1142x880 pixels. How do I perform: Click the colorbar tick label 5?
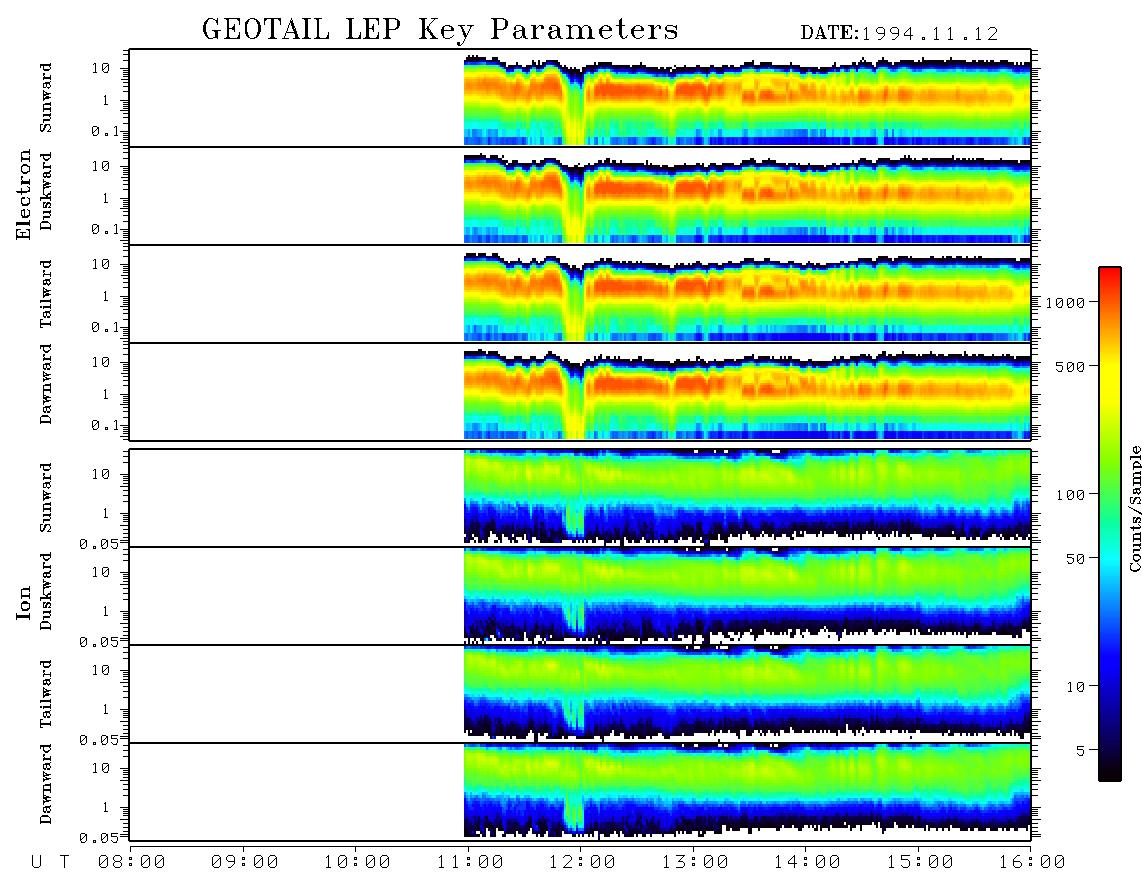click(x=1080, y=750)
